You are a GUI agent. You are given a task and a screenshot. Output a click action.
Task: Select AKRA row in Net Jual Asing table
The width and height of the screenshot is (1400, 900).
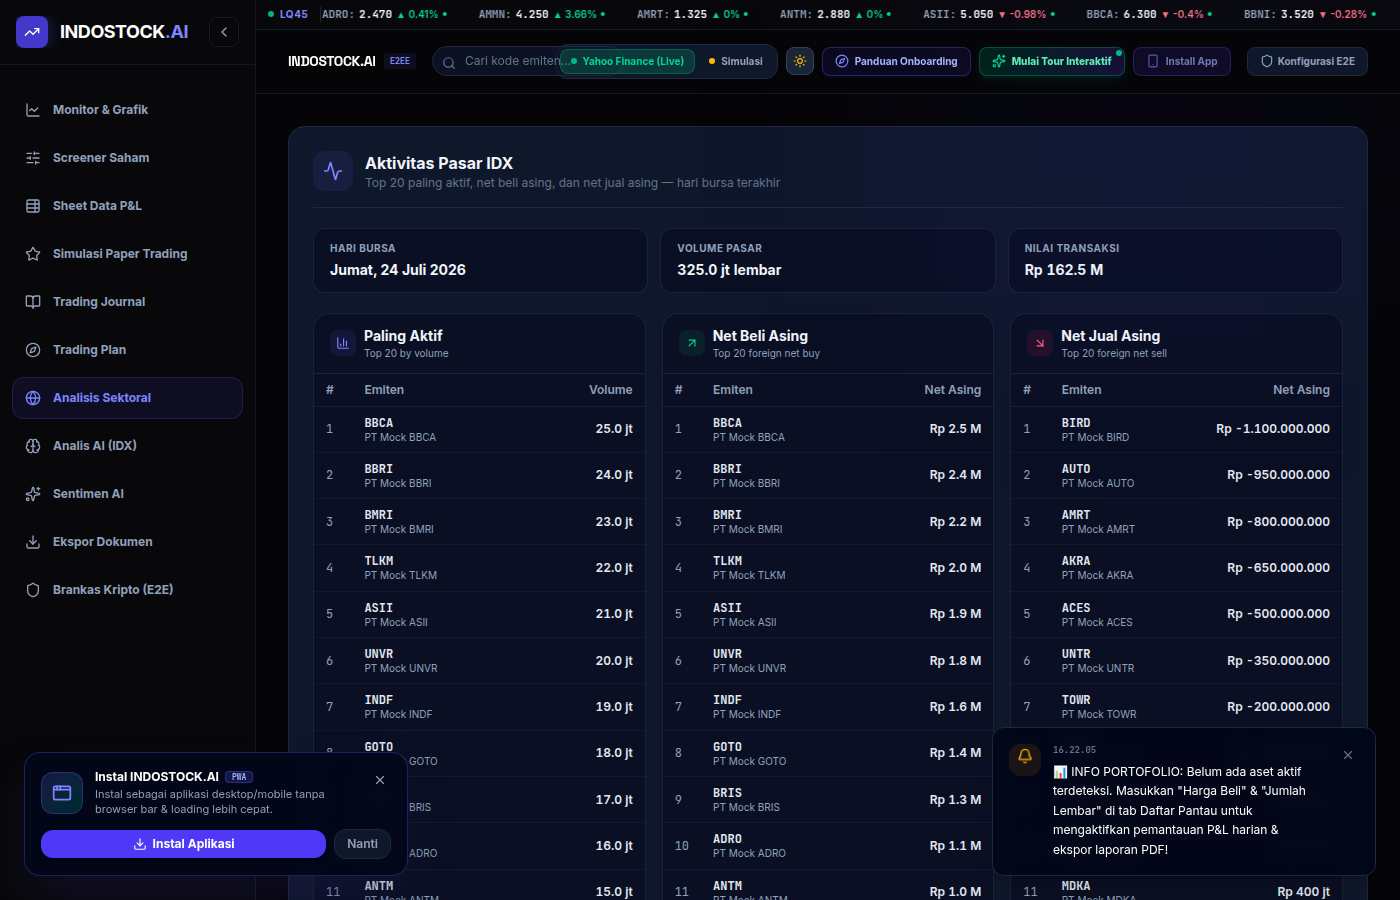1176,568
